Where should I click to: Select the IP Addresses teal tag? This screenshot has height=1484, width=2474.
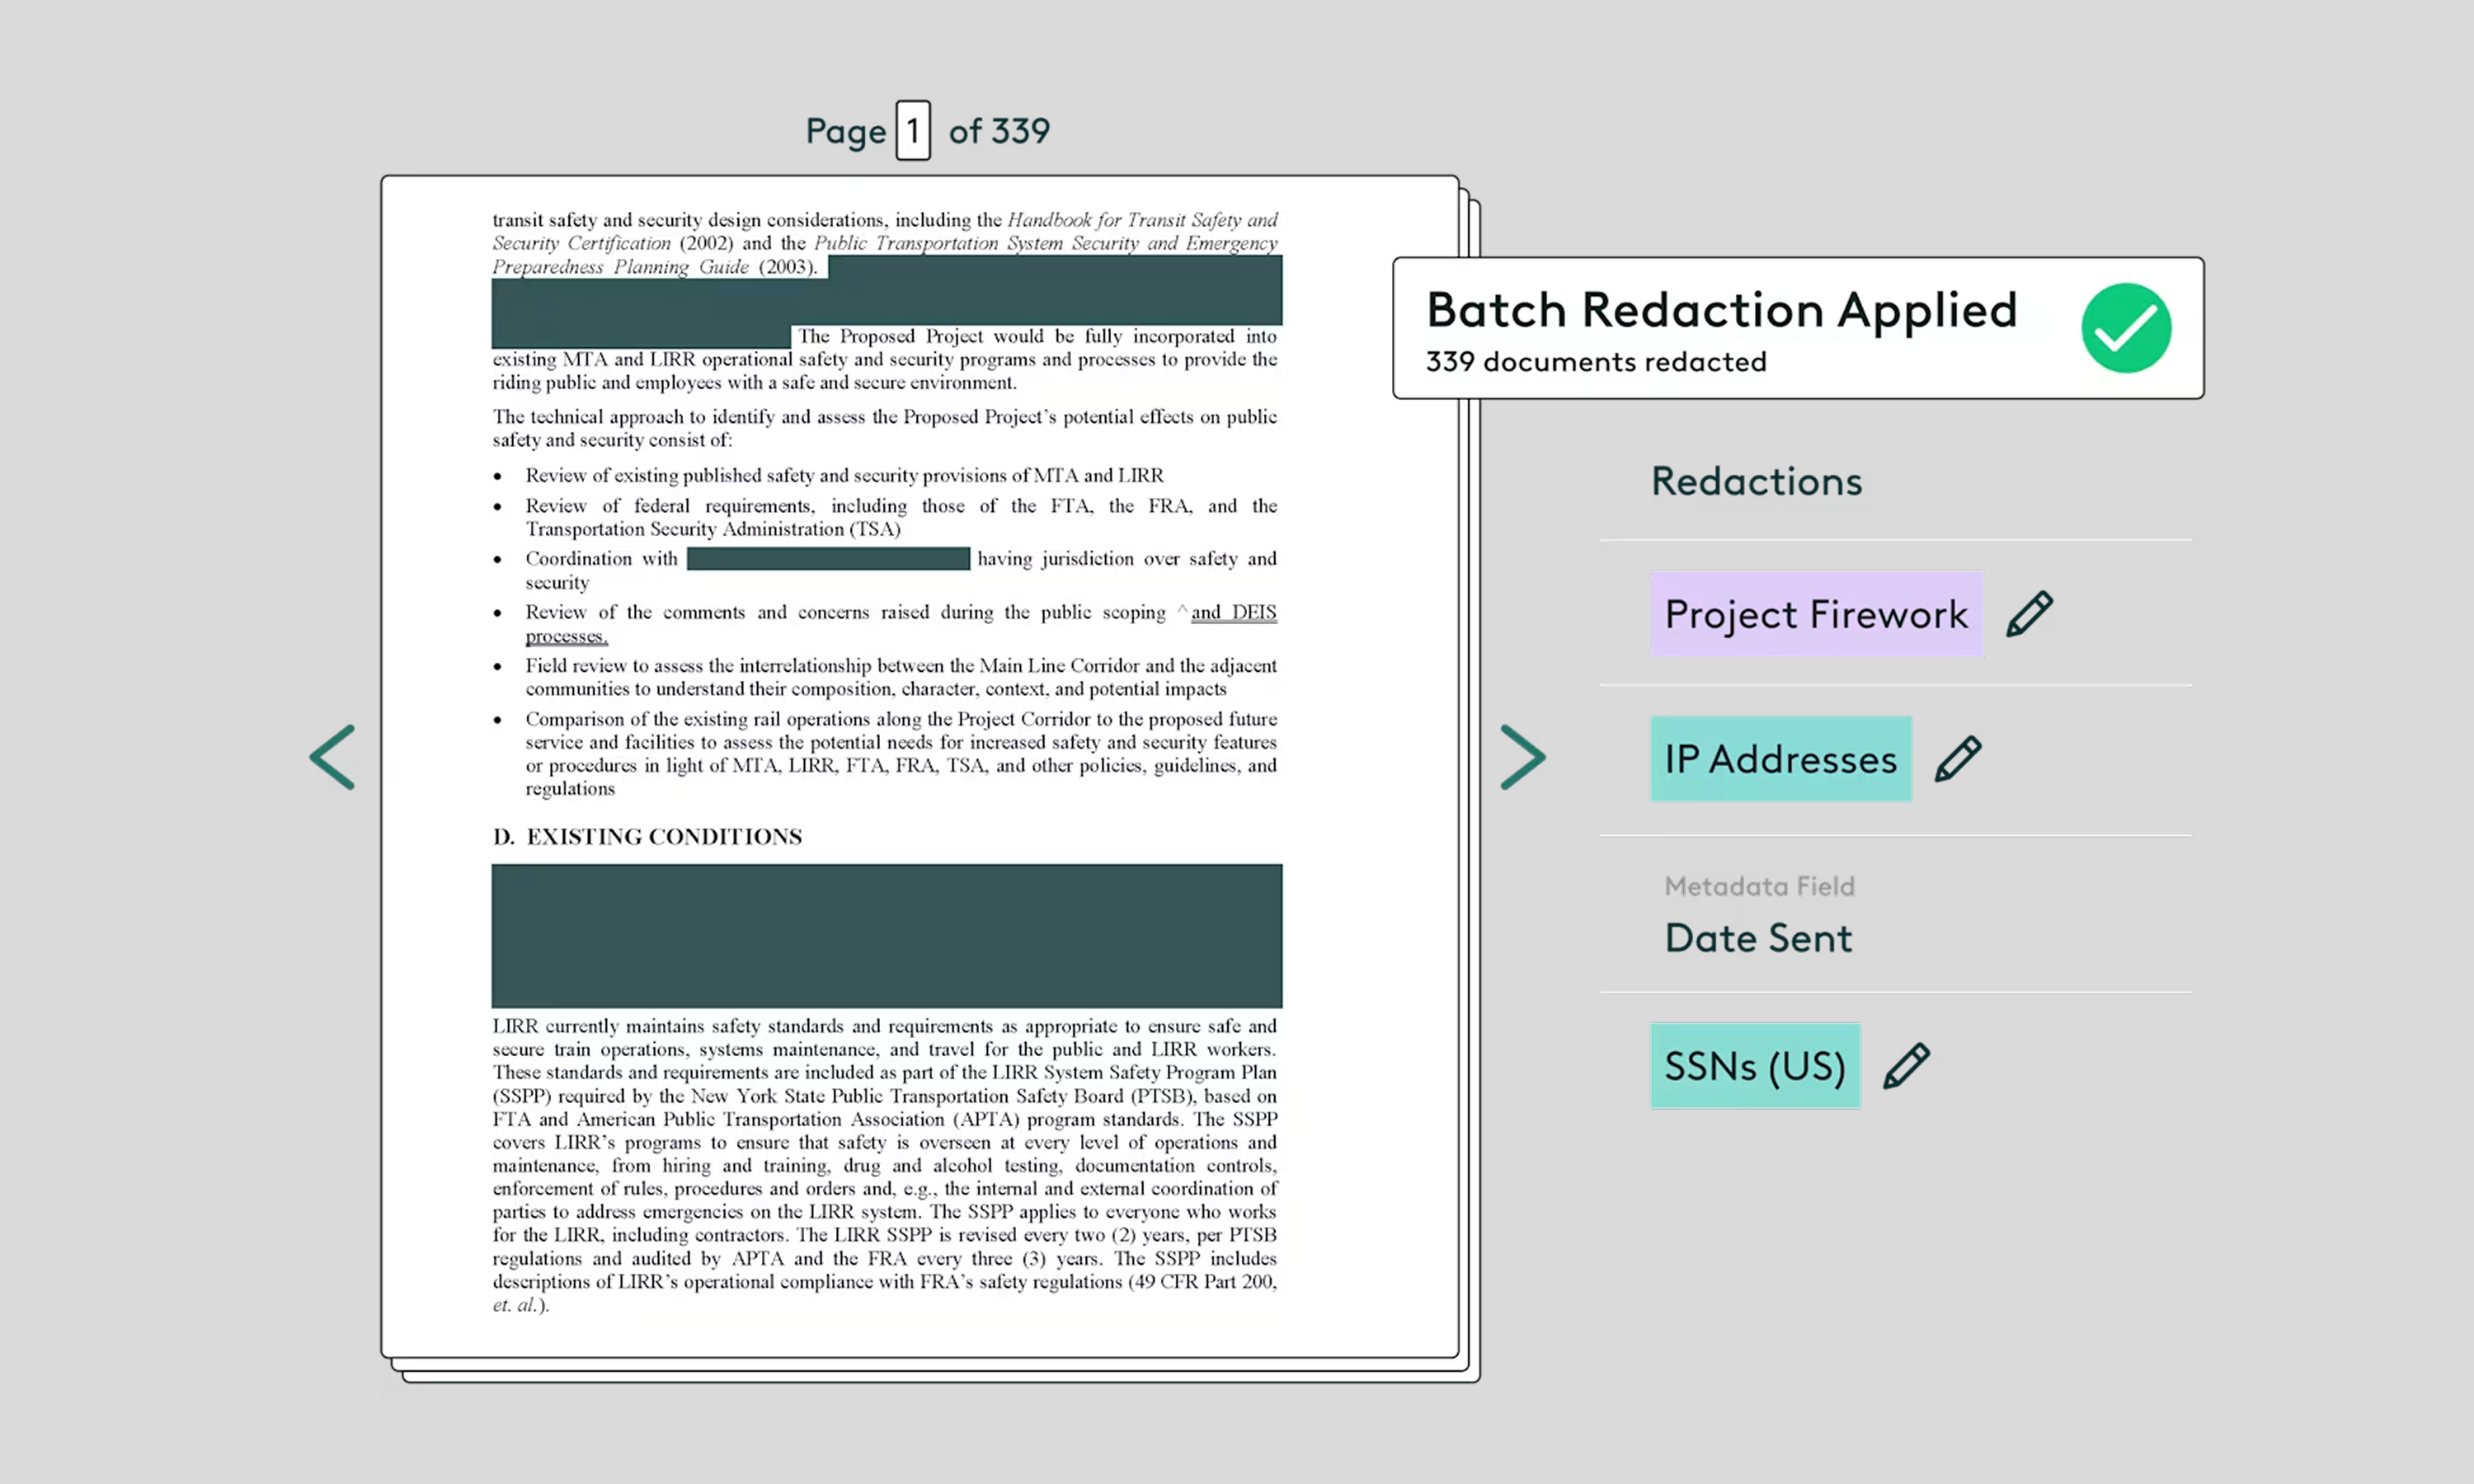(1780, 759)
